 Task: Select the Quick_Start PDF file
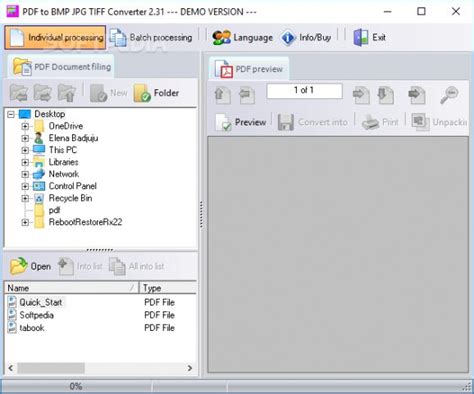(41, 302)
